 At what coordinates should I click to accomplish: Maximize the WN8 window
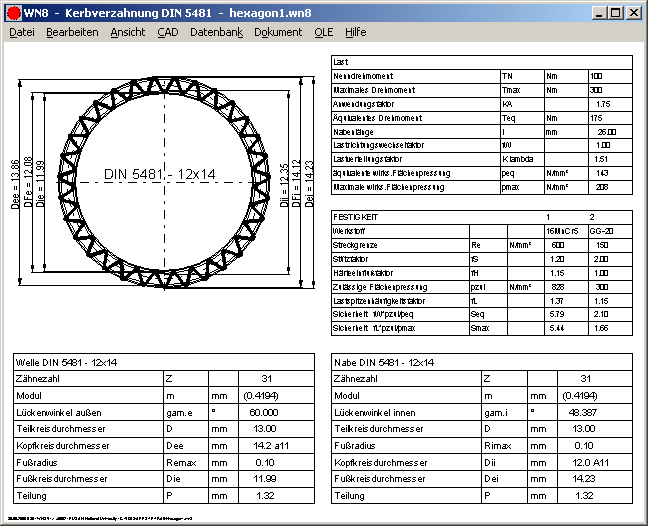pyautogui.click(x=615, y=12)
